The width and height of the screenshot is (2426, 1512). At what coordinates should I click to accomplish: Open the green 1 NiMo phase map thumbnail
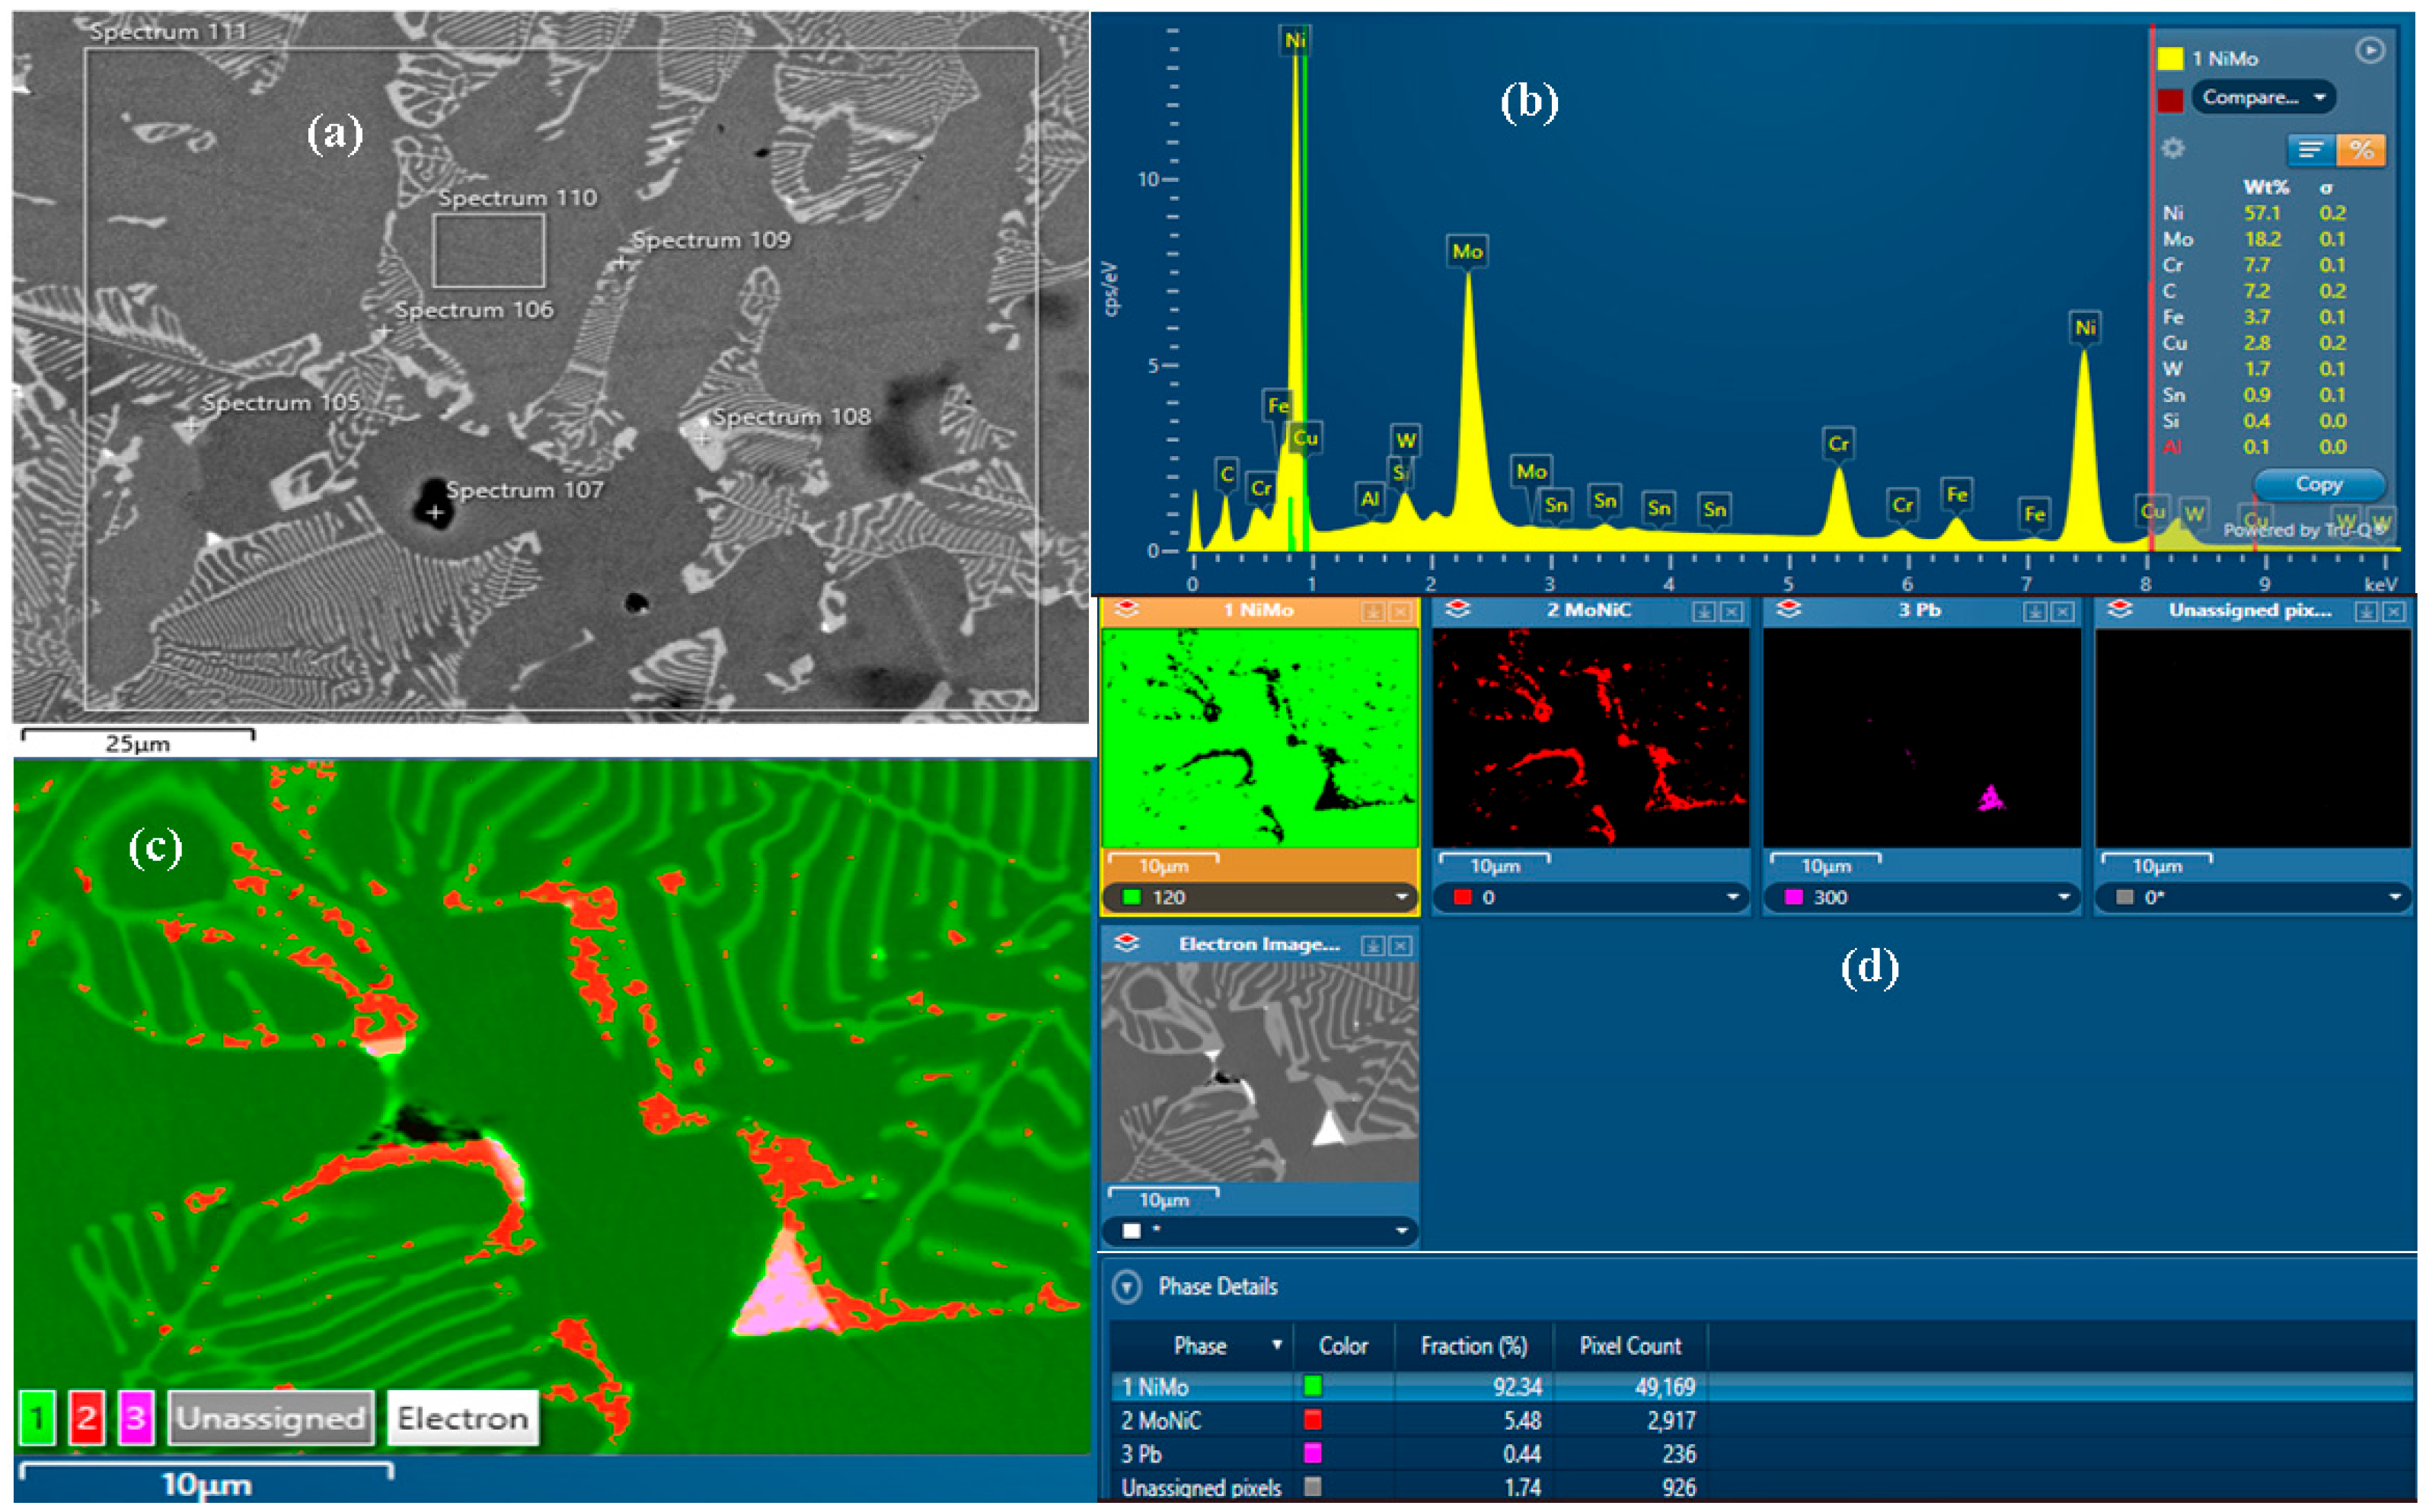1260,738
